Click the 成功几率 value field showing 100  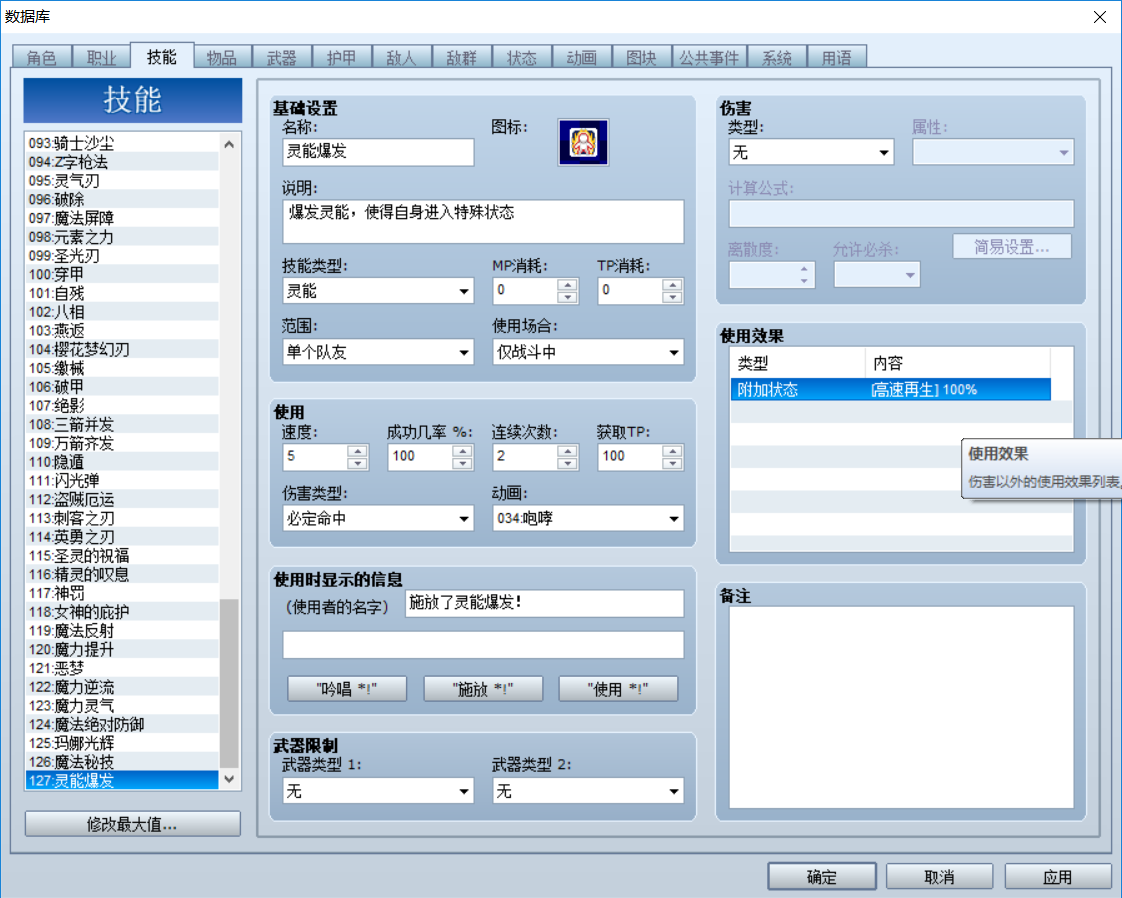coord(420,457)
